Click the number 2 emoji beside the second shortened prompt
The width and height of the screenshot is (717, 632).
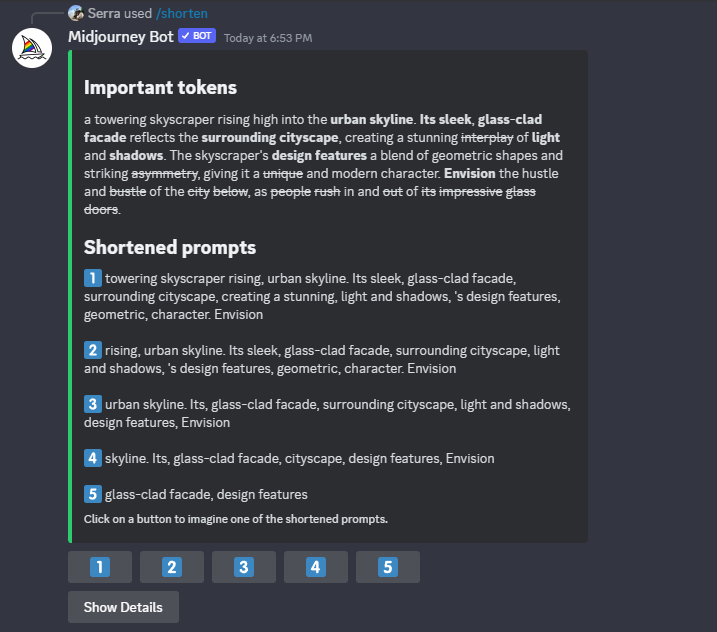(93, 350)
